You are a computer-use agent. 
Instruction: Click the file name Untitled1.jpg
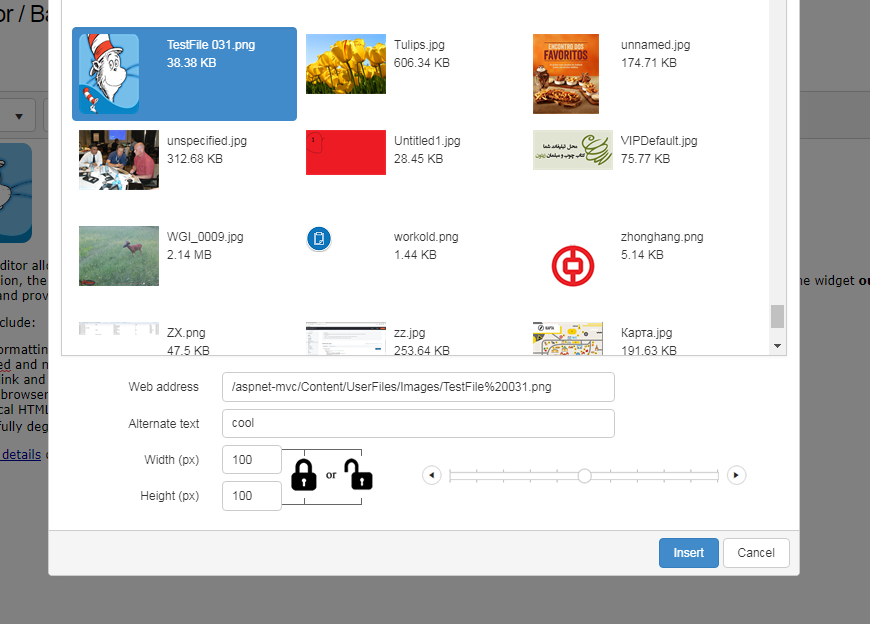coord(427,141)
